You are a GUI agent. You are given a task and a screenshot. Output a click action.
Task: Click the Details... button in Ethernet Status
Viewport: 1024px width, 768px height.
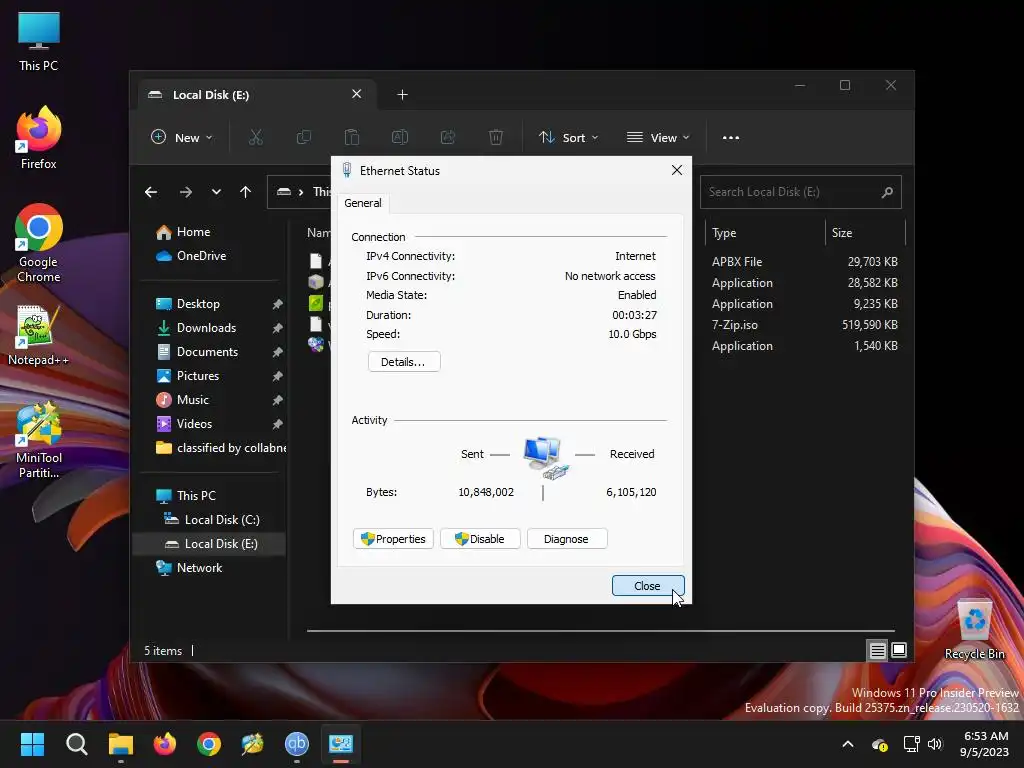pyautogui.click(x=404, y=362)
